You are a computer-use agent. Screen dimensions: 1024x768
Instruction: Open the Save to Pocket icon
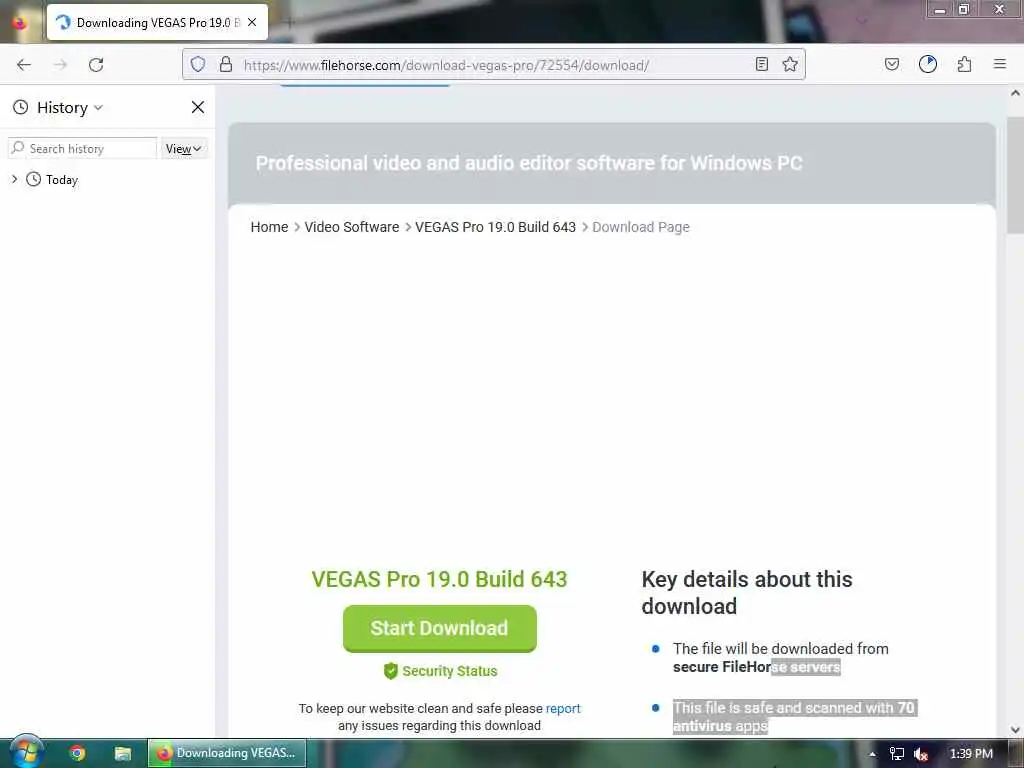coord(891,64)
